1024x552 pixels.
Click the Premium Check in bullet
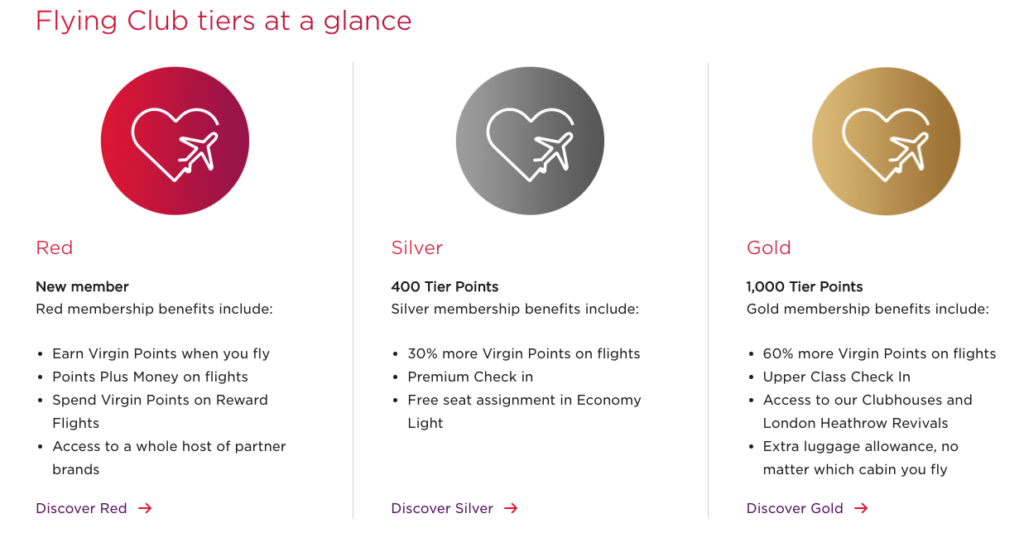pos(470,377)
